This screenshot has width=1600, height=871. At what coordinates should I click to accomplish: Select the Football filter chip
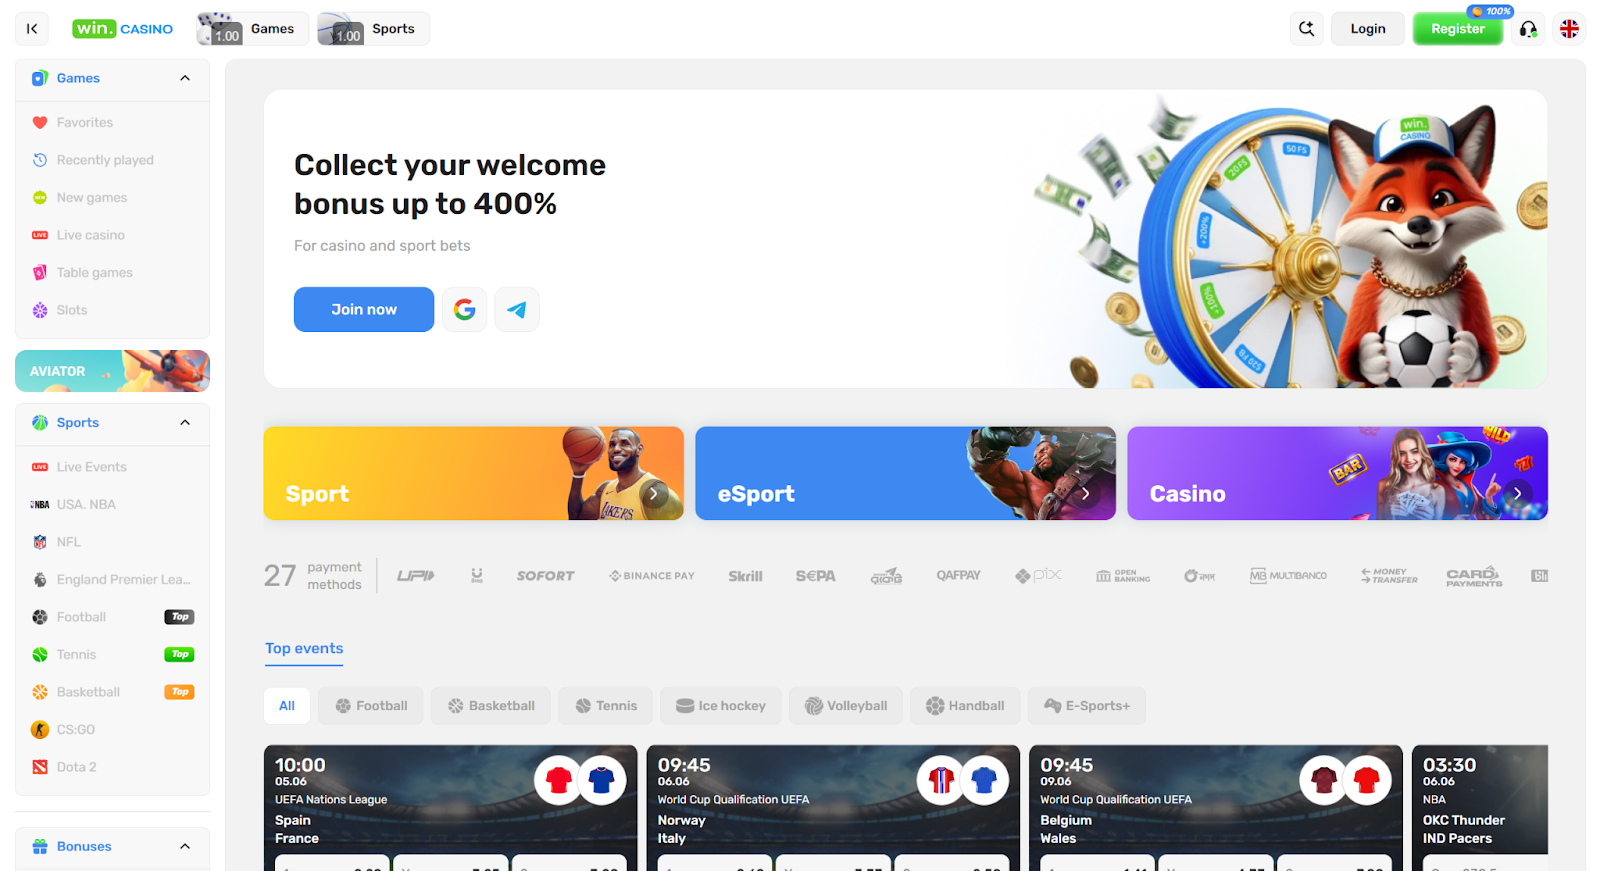coord(371,706)
